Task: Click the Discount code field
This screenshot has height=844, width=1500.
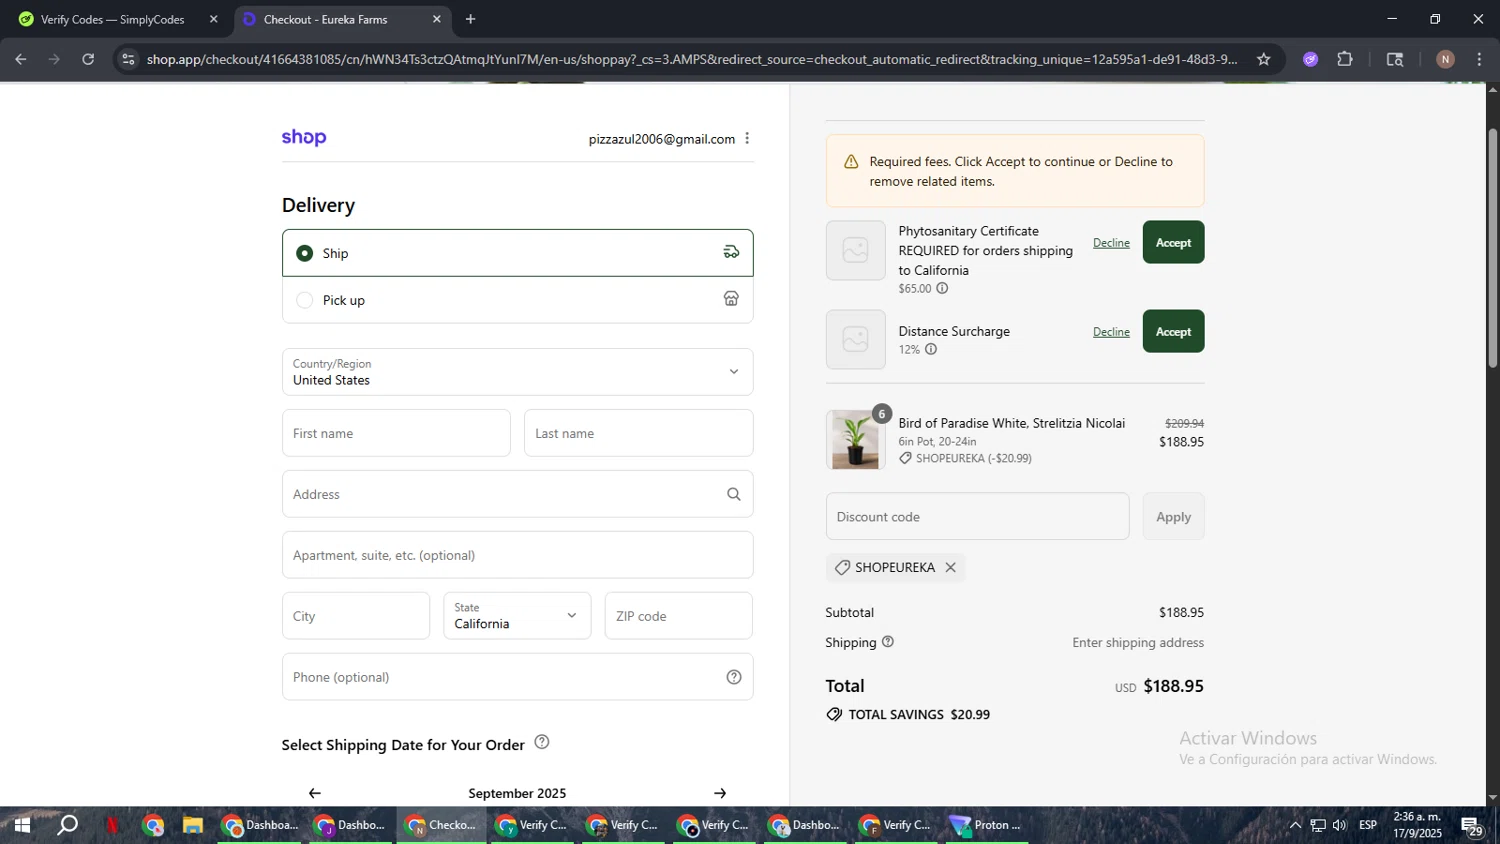Action: click(977, 516)
